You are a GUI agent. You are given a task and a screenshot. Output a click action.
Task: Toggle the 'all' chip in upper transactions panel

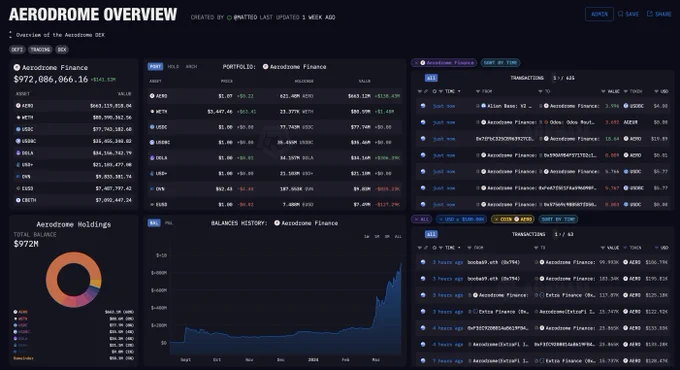pyautogui.click(x=431, y=78)
